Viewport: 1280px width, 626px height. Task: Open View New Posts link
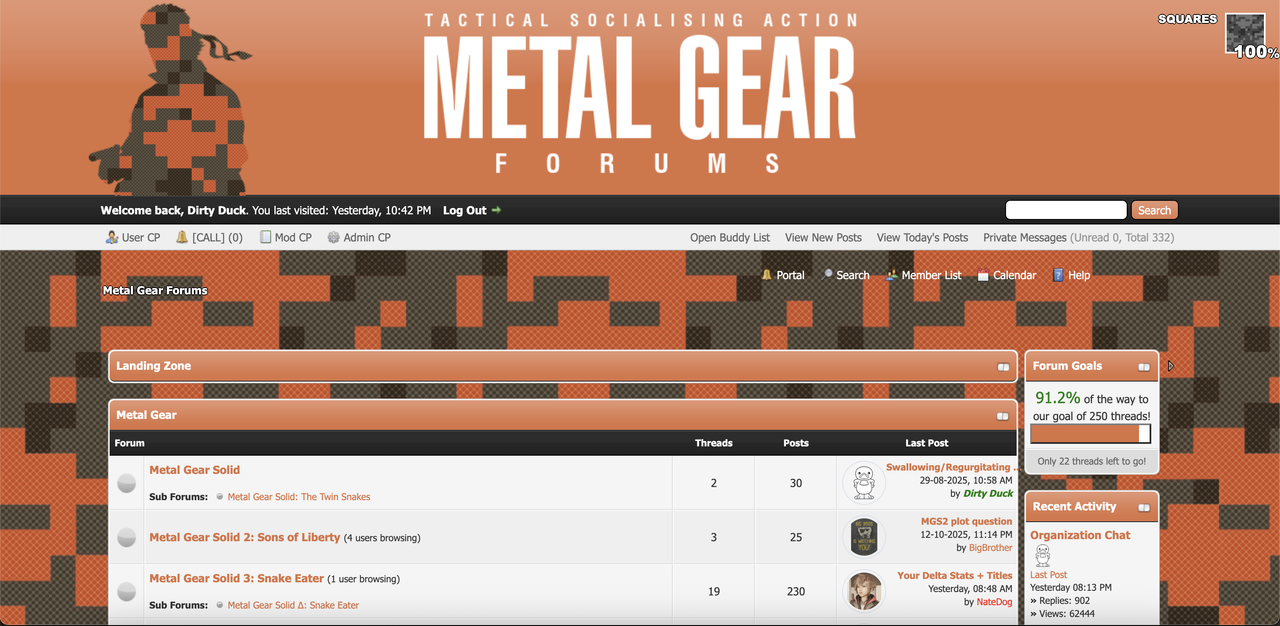coord(823,238)
